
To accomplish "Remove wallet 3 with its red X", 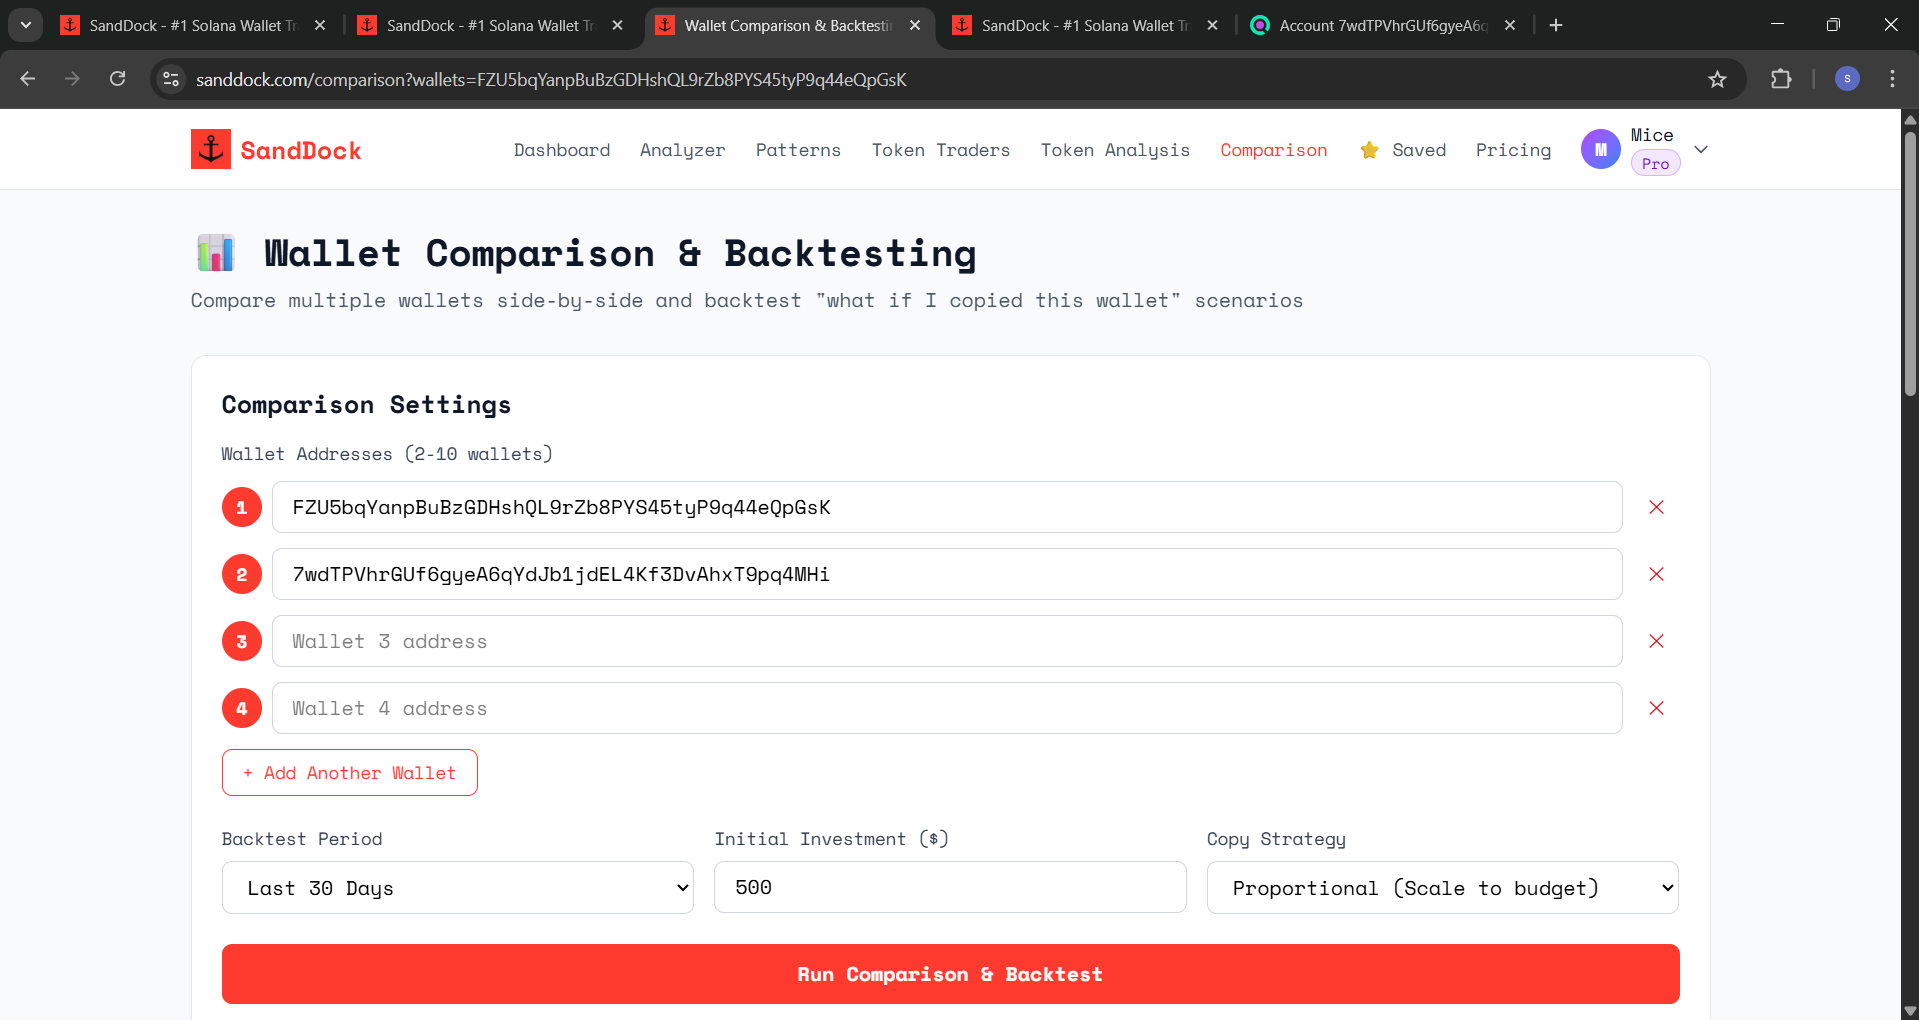I will (1656, 641).
